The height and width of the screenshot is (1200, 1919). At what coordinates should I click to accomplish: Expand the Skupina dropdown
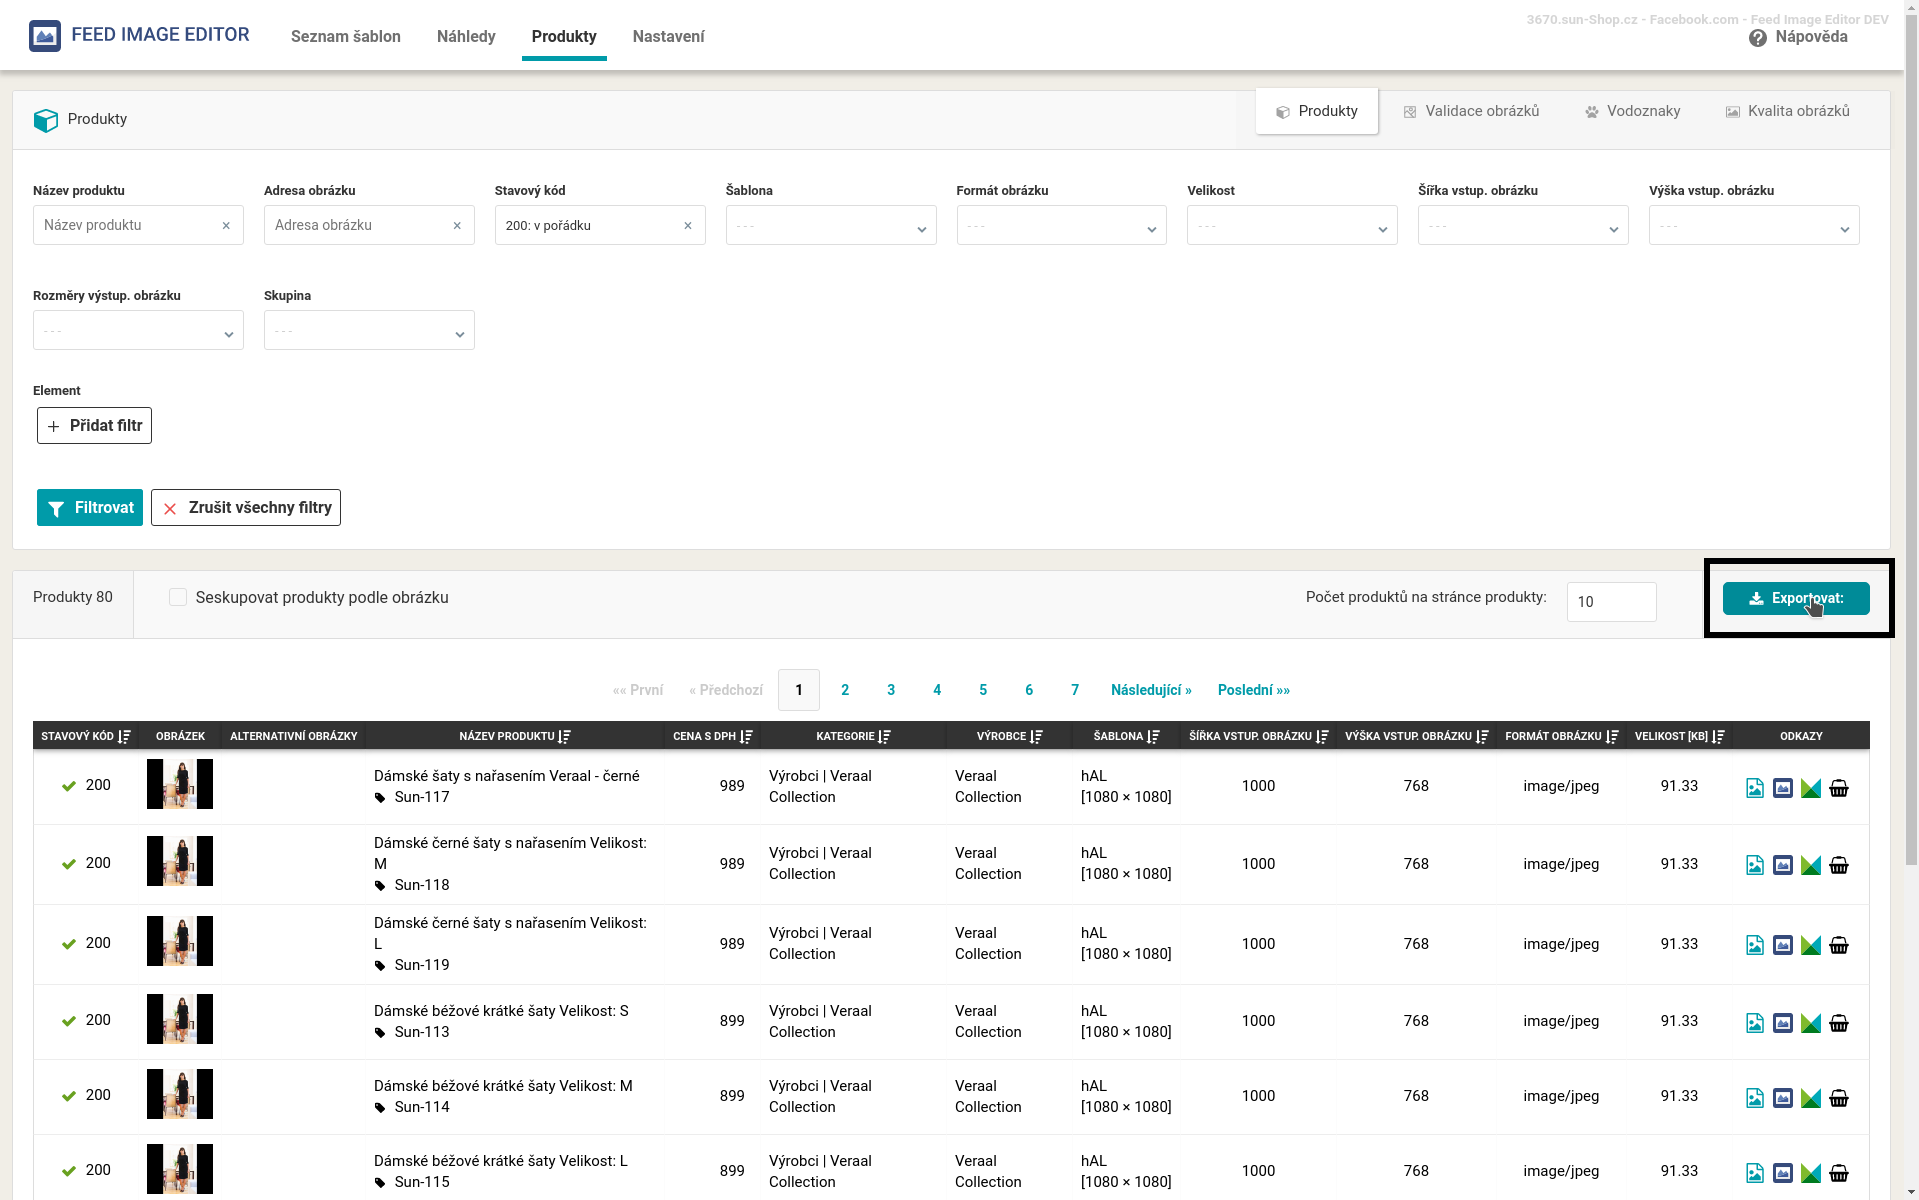[368, 331]
